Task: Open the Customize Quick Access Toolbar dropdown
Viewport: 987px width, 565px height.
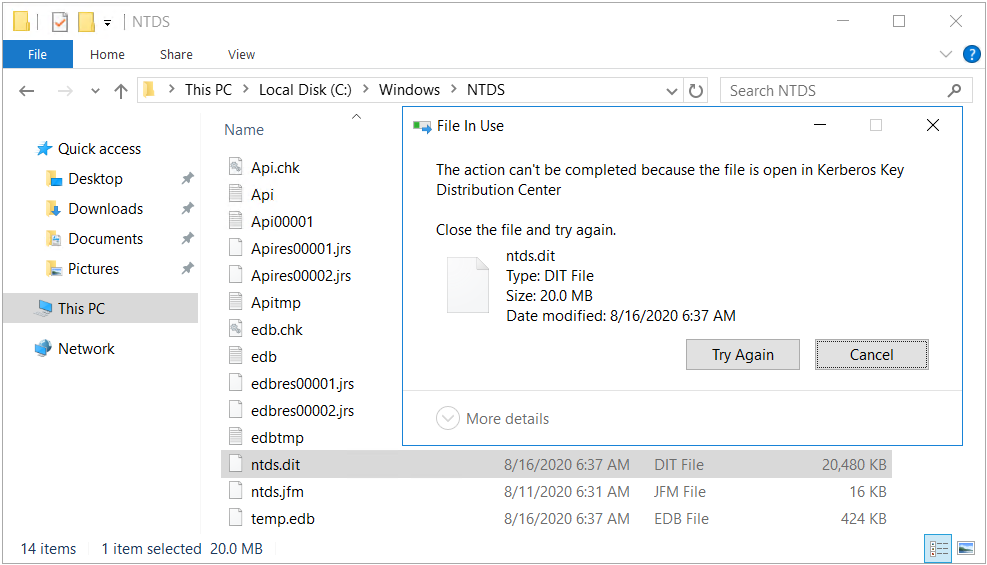Action: pos(108,23)
